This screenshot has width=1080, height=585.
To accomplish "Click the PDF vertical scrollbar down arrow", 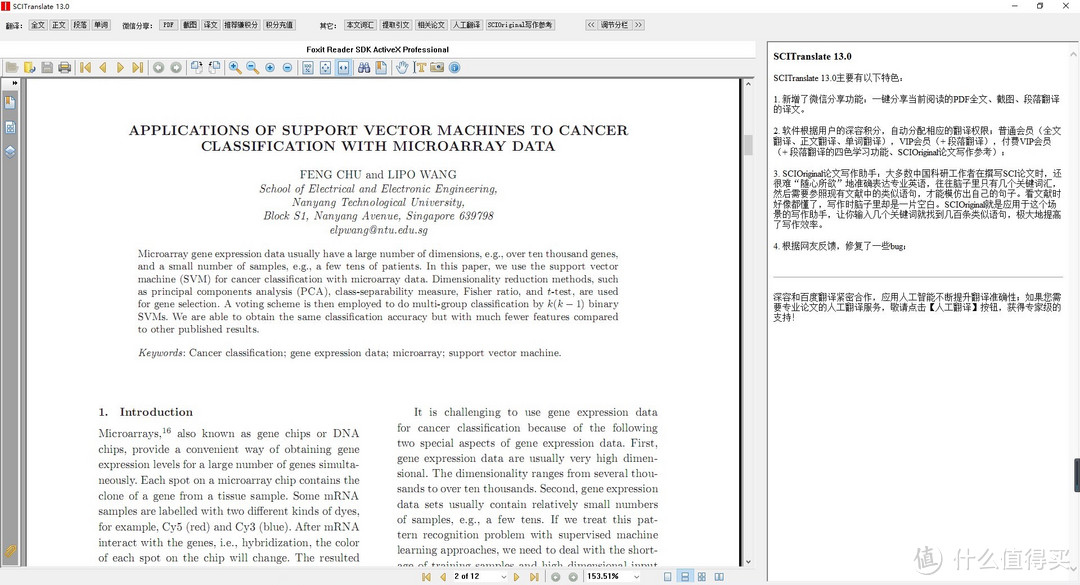I will (749, 562).
